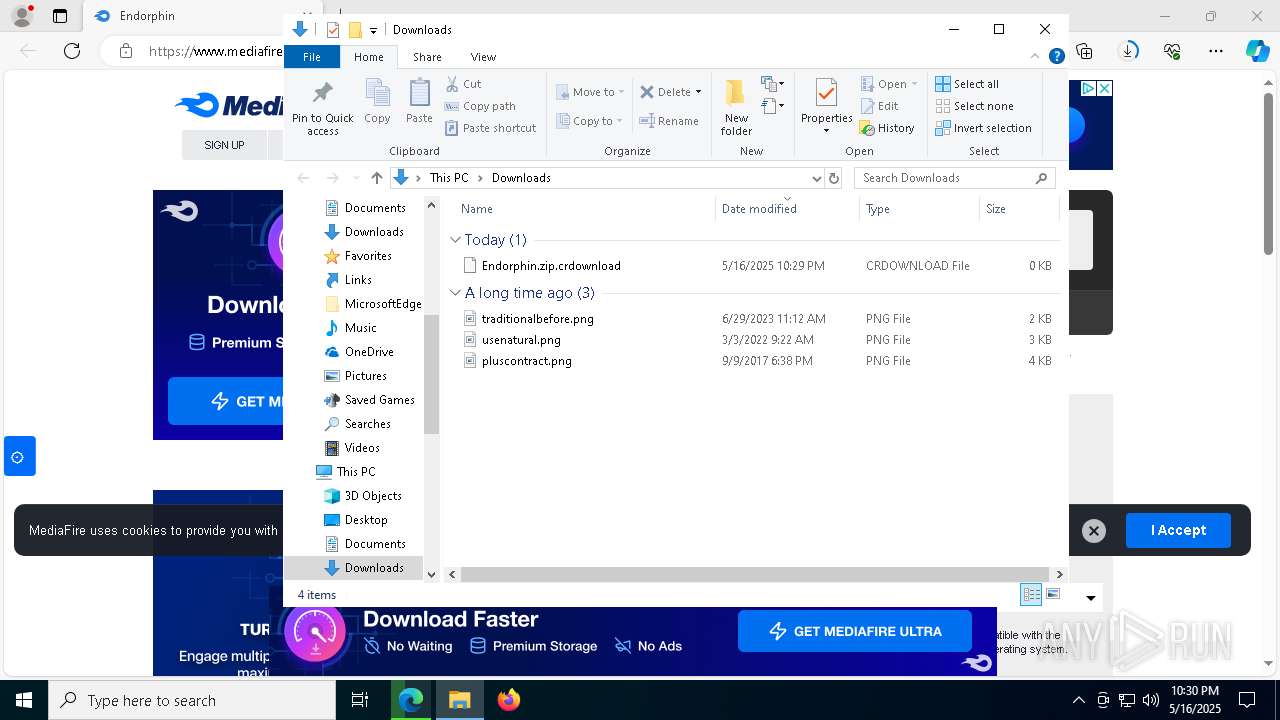Open Firefox from the taskbar
Image resolution: width=1280 pixels, height=720 pixels.
click(509, 700)
